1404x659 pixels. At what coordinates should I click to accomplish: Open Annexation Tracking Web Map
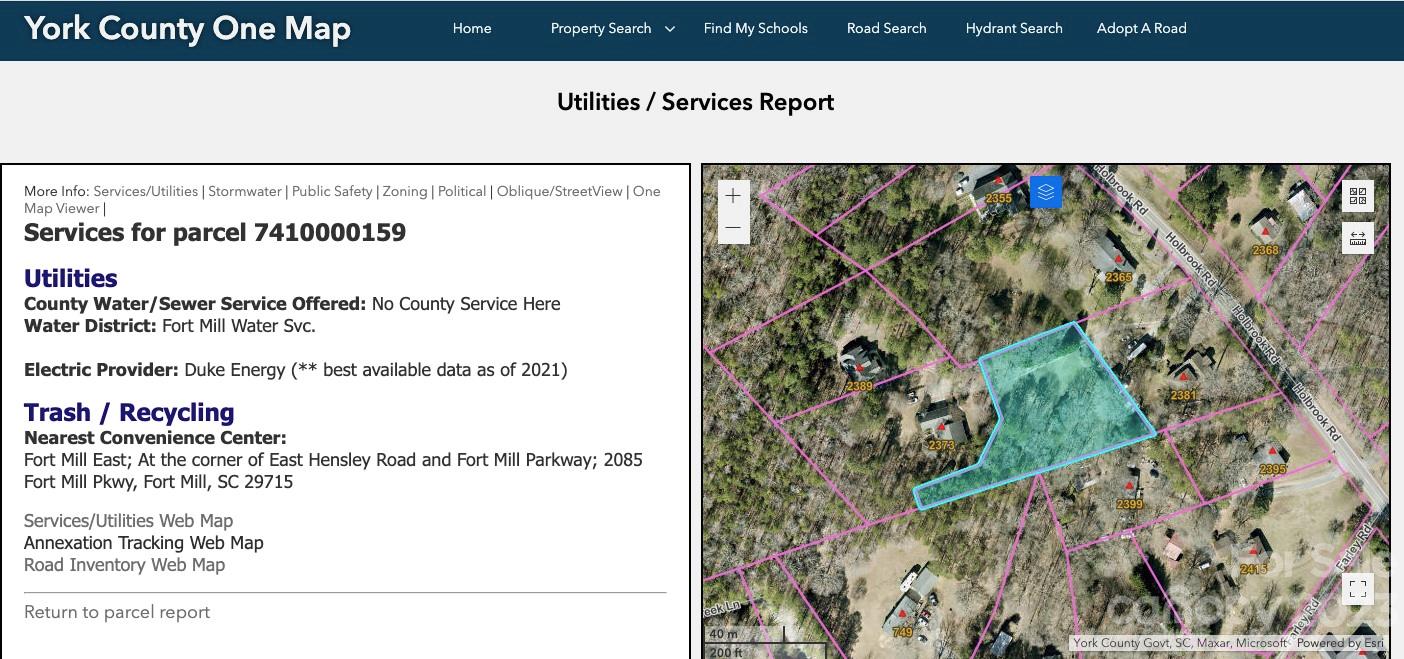[x=144, y=543]
